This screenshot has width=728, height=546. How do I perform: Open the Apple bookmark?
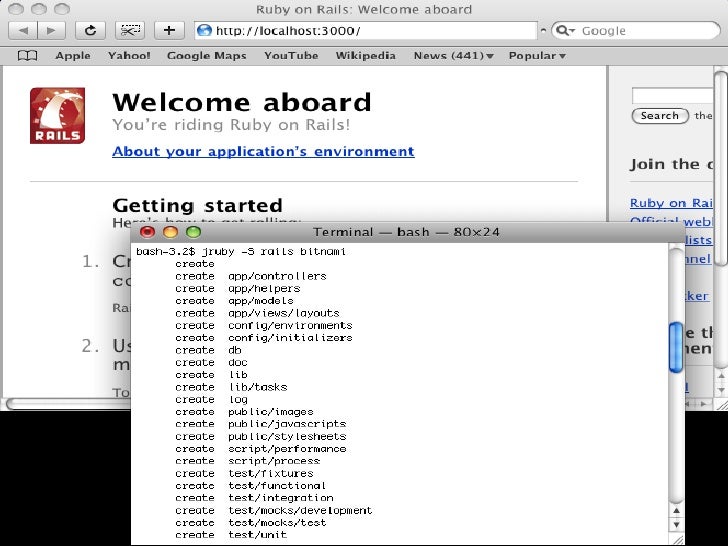[x=73, y=56]
